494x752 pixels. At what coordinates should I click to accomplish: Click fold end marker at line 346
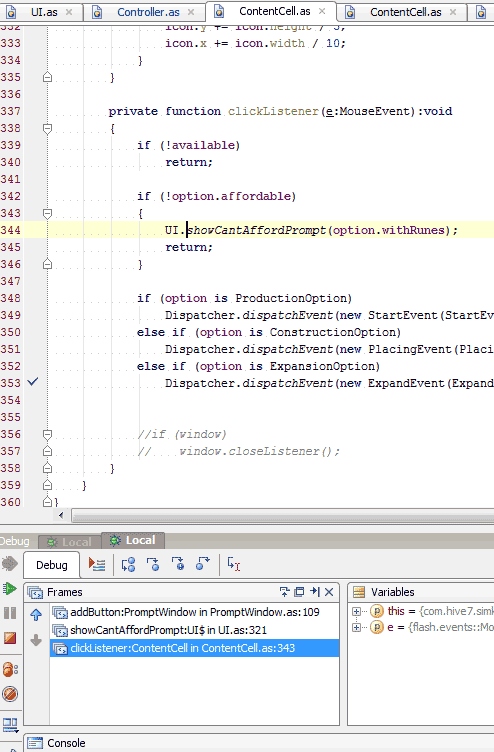pos(47,264)
